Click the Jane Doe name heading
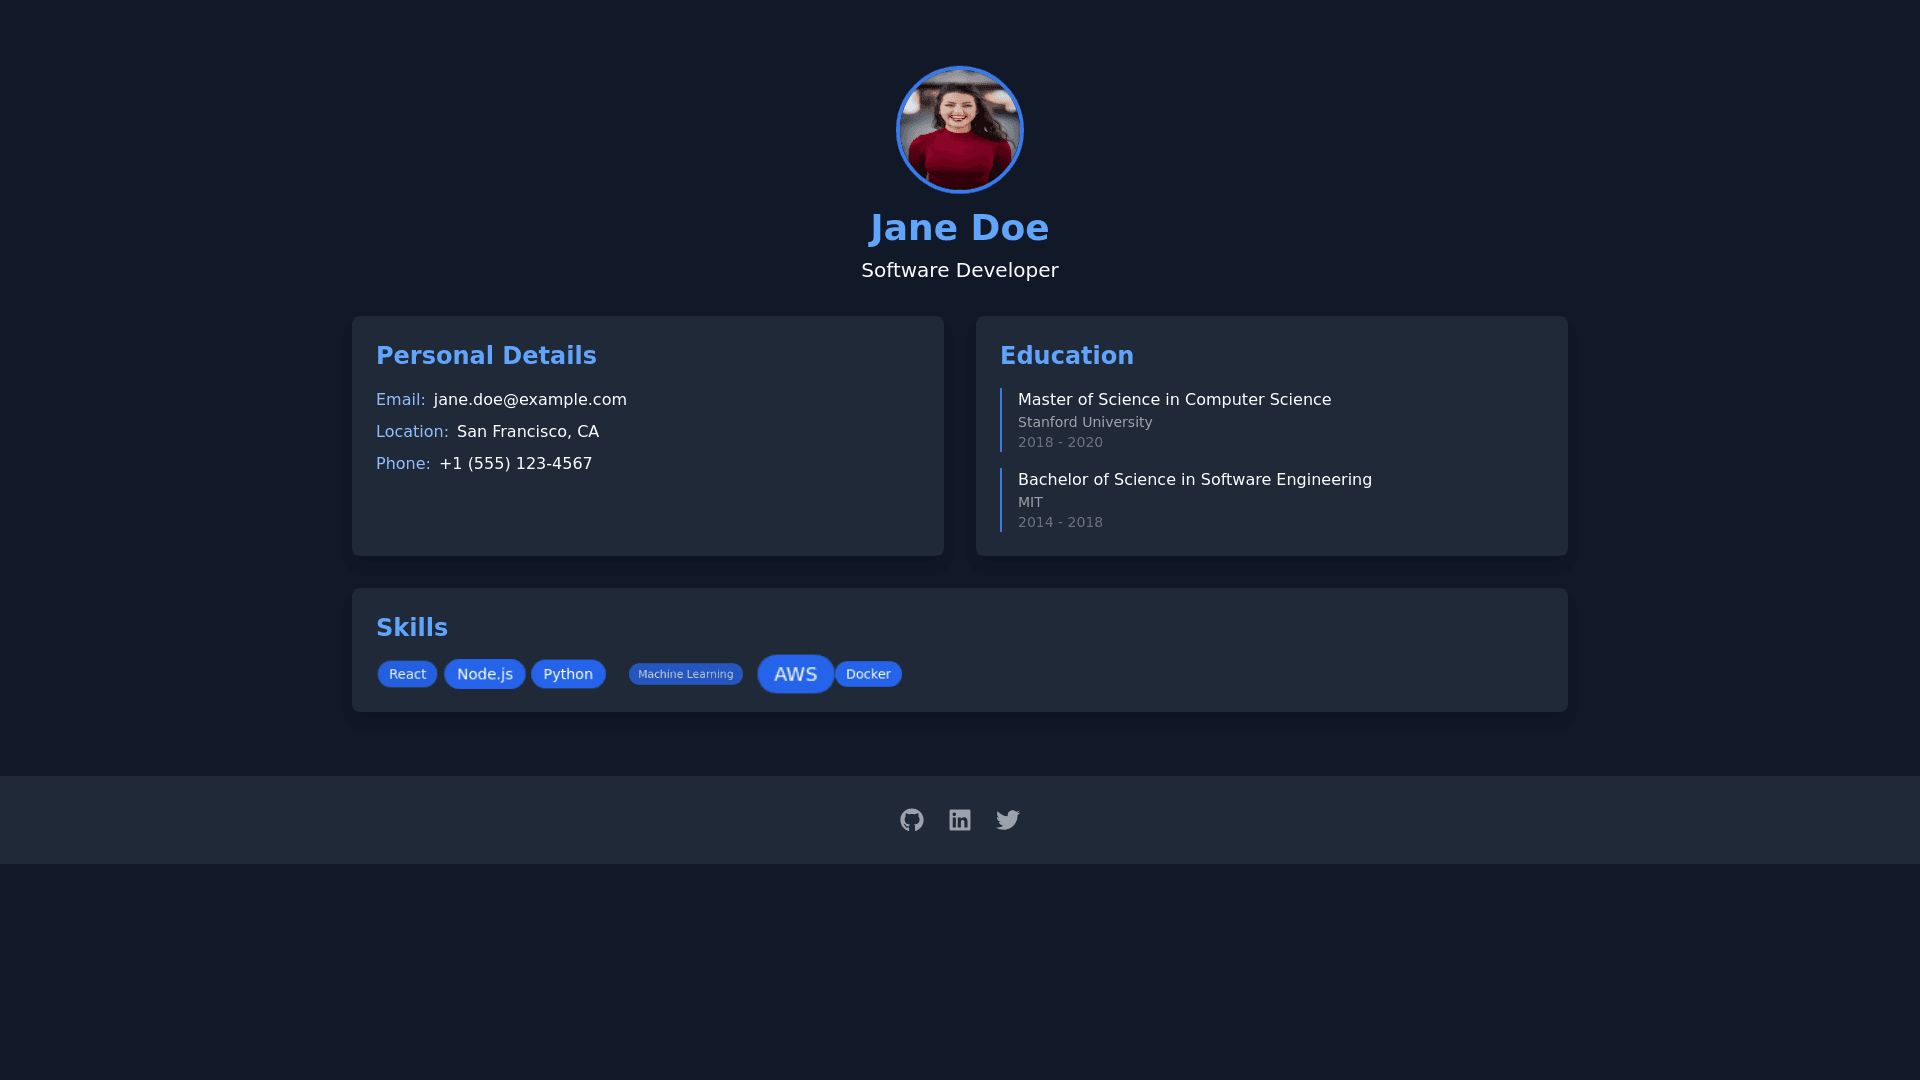The image size is (1920, 1080). [x=960, y=228]
